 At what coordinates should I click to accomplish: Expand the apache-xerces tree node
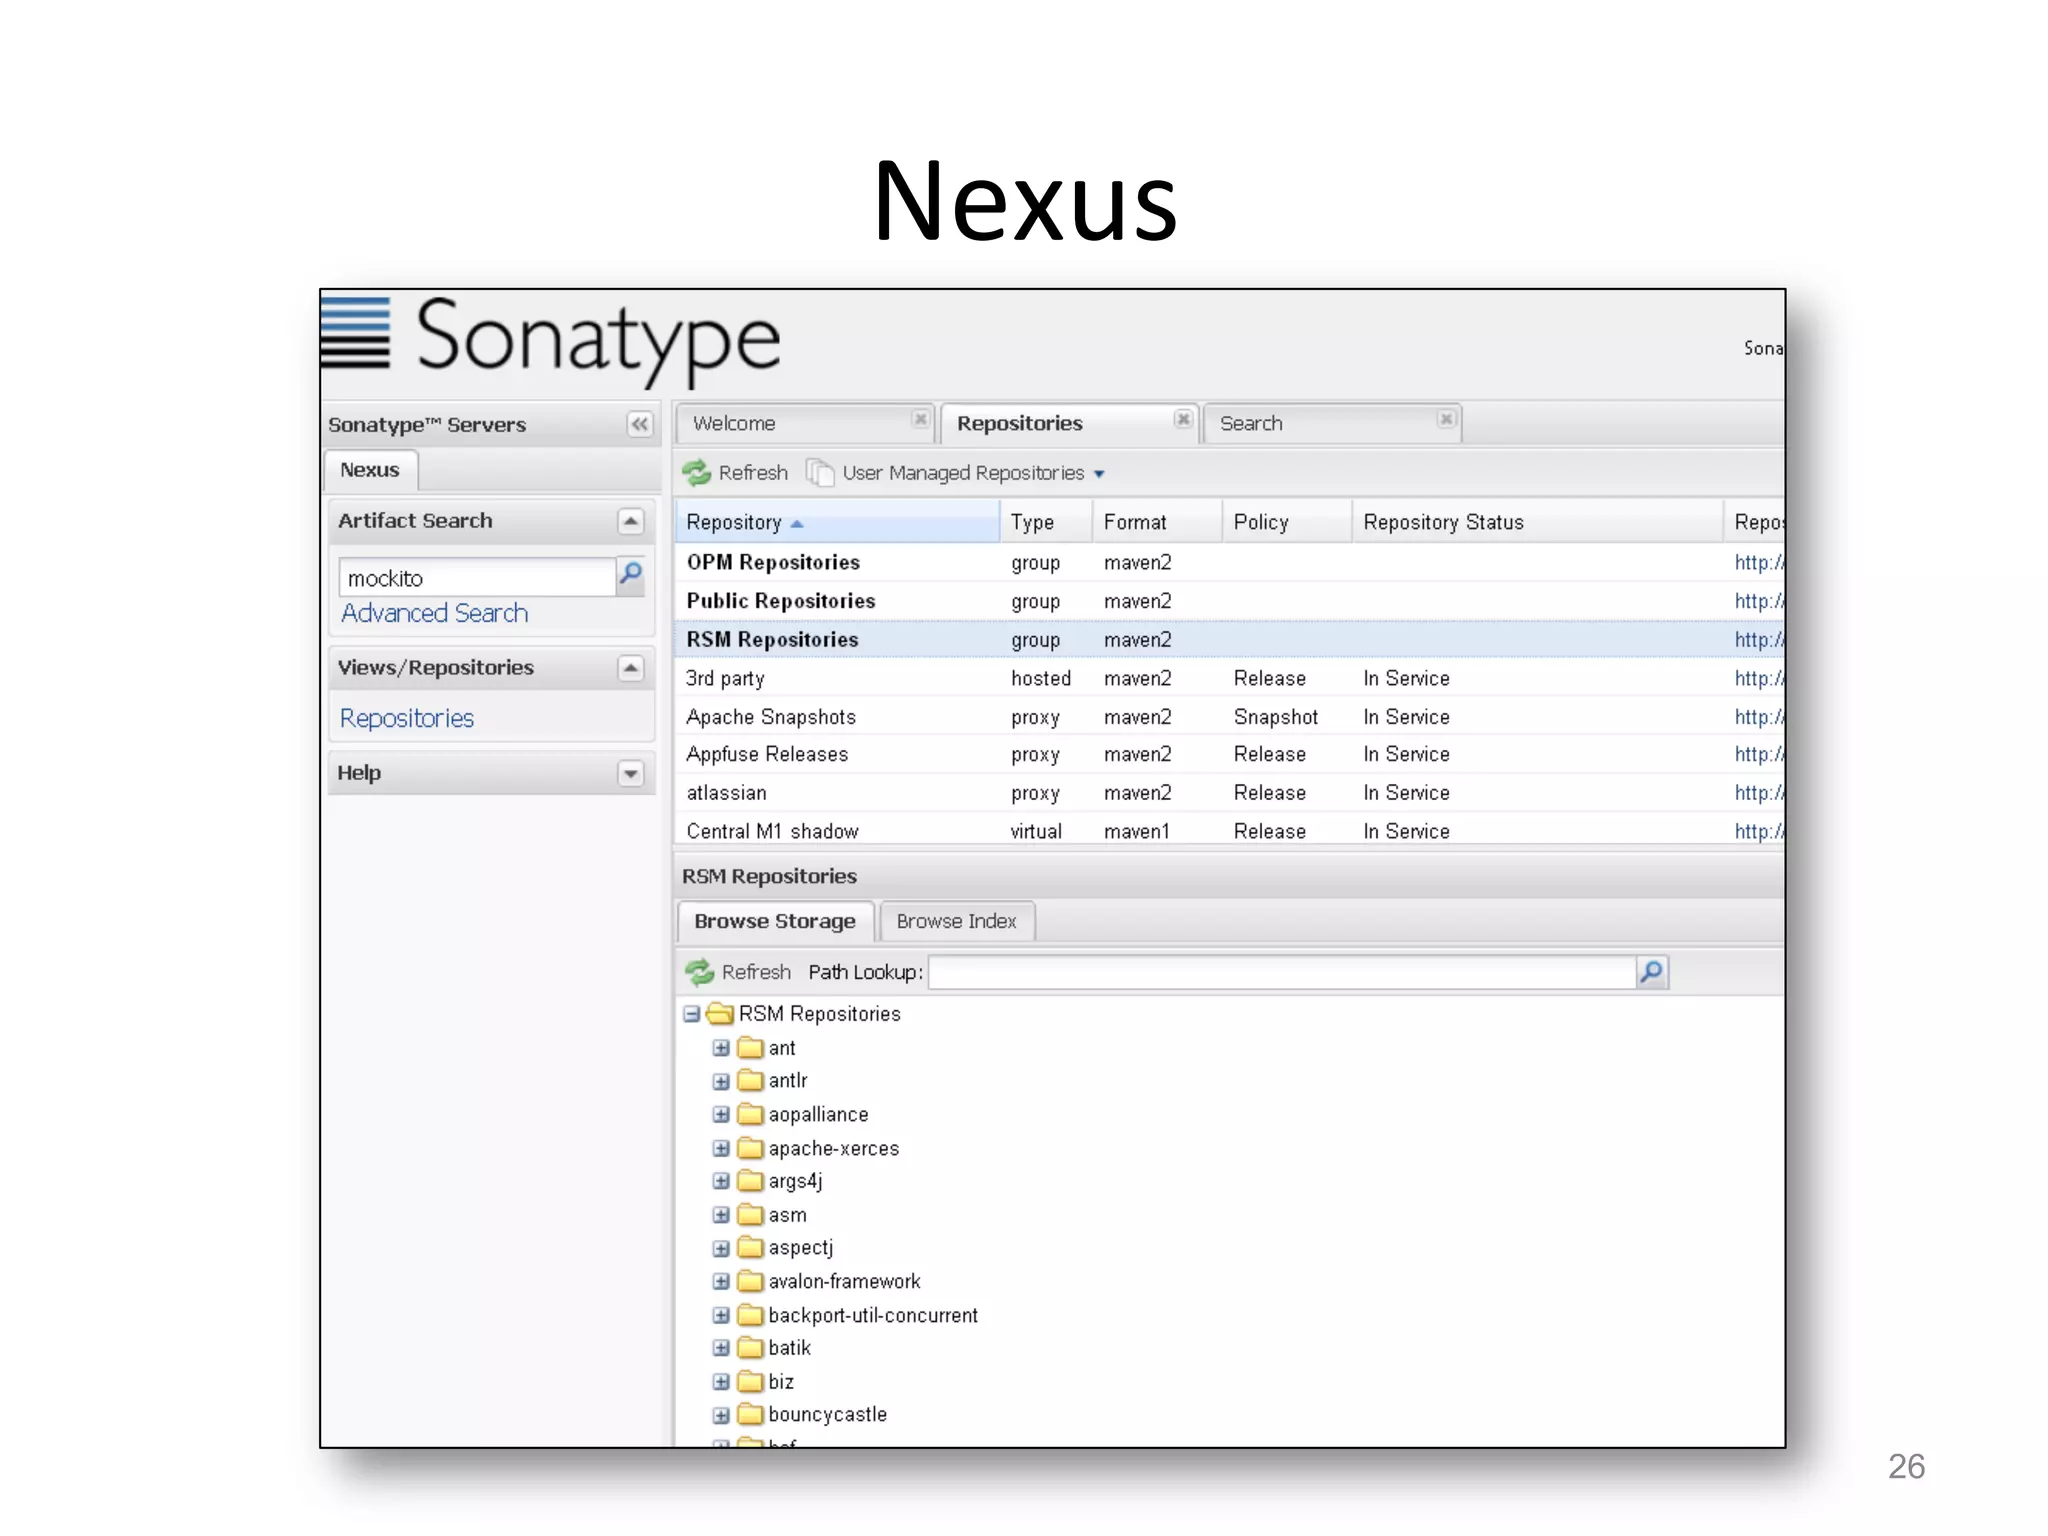point(721,1149)
